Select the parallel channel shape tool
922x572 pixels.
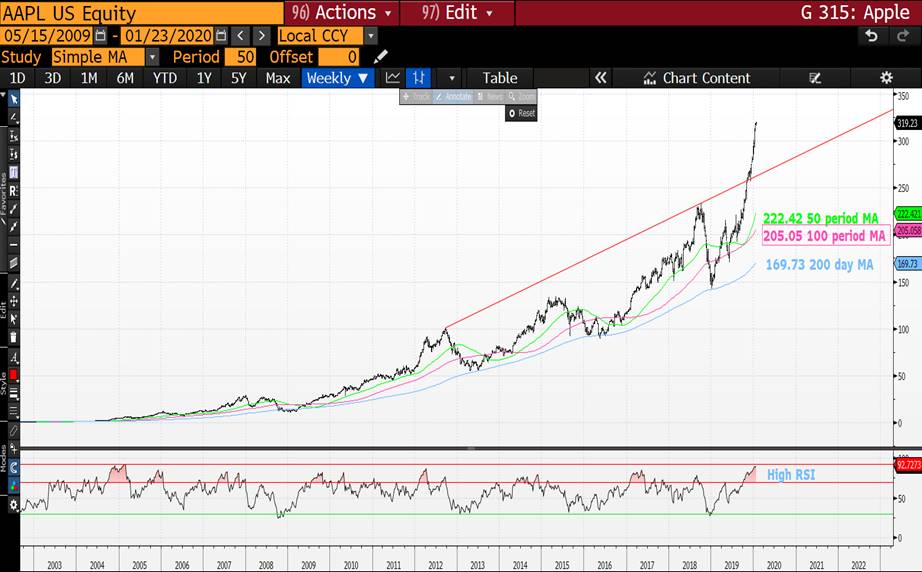coord(13,263)
